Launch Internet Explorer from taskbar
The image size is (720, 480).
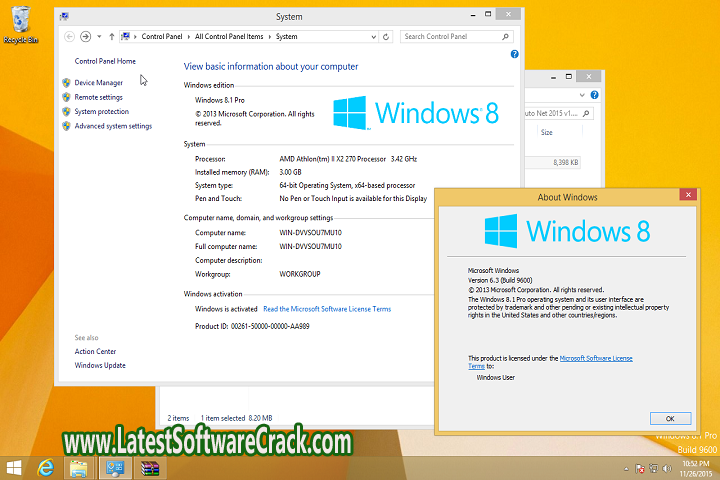pos(46,469)
